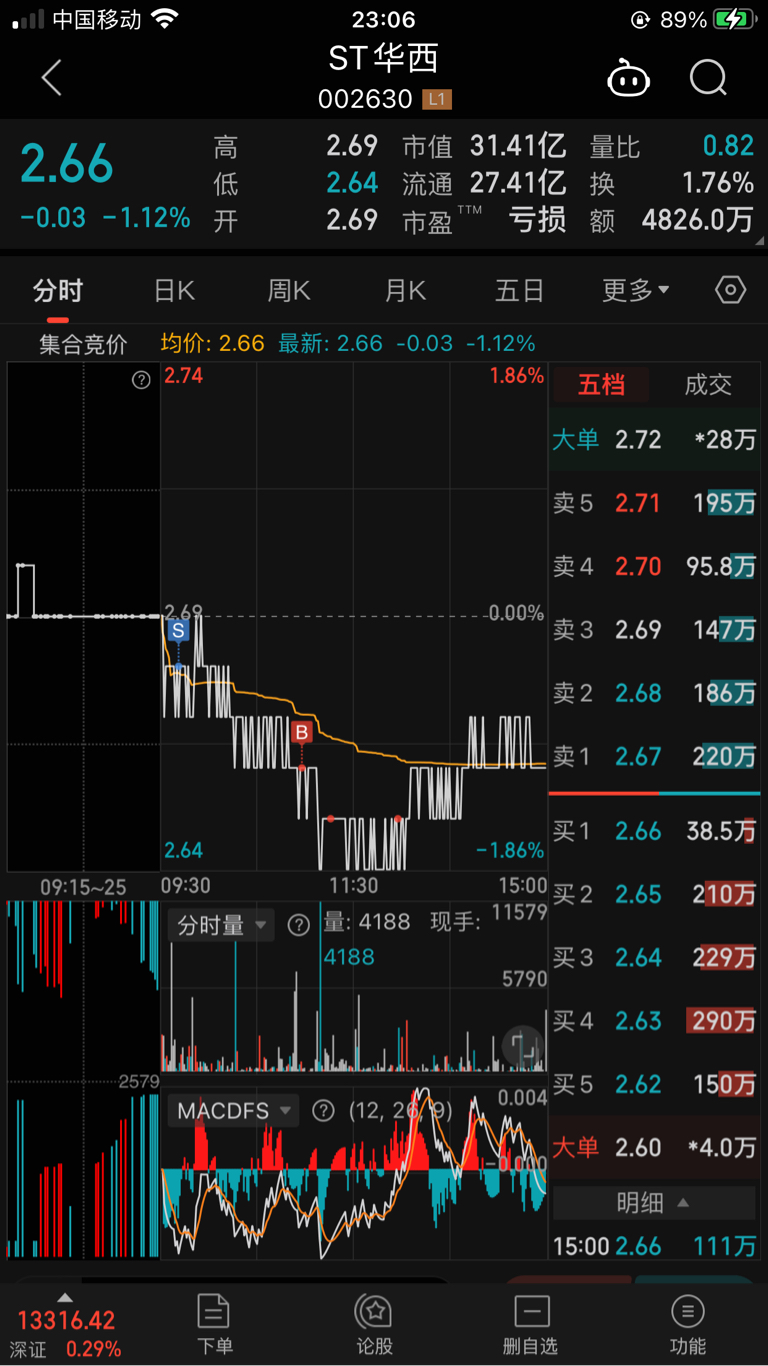
Task: Open the search magnifier icon
Action: tap(708, 78)
